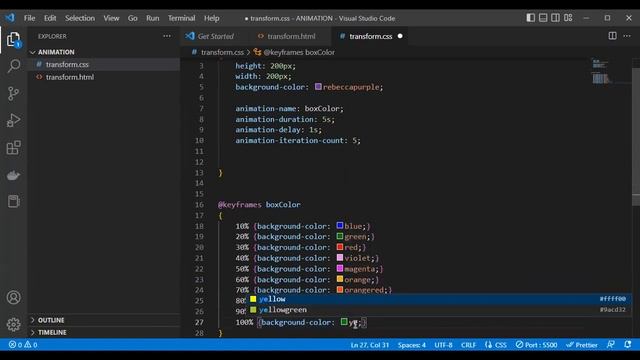Screen dimensions: 640x360
Task: Open the activity bar icon below Docker
Action: coord(13,201)
